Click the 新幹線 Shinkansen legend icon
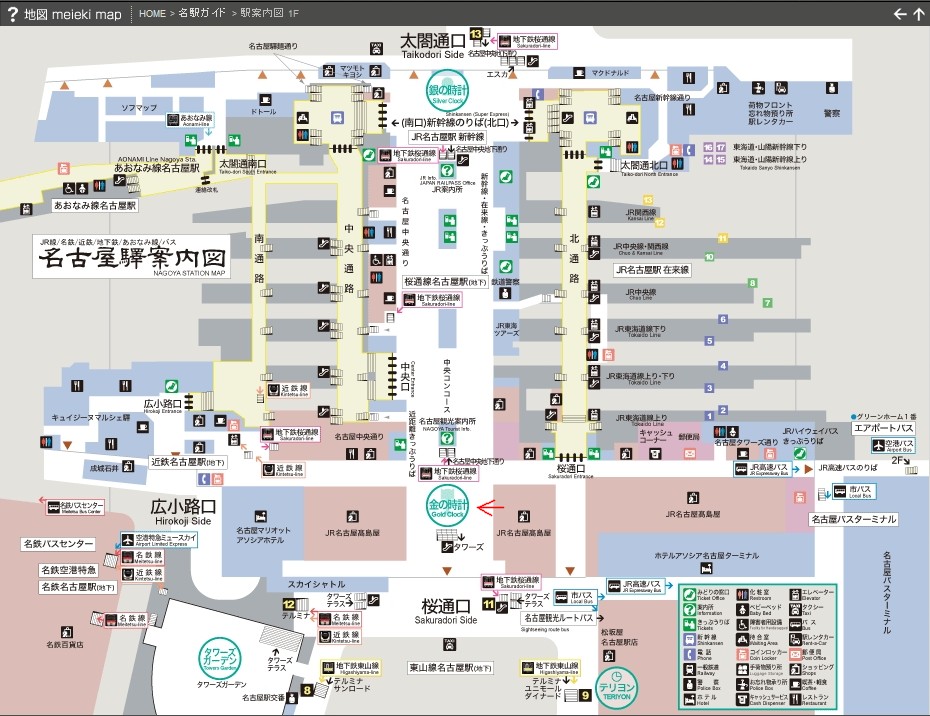The image size is (930, 716). tap(689, 639)
